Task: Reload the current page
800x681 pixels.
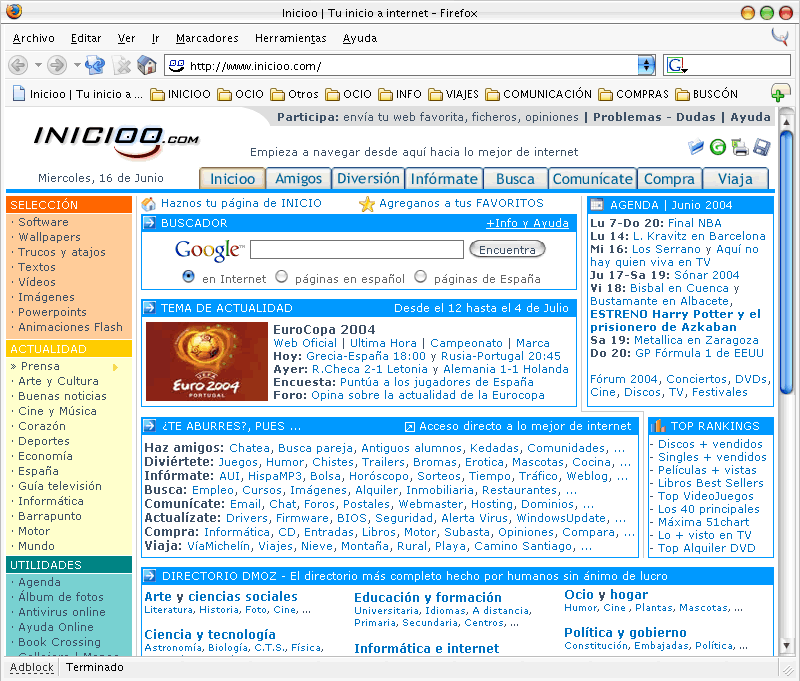Action: [x=95, y=65]
